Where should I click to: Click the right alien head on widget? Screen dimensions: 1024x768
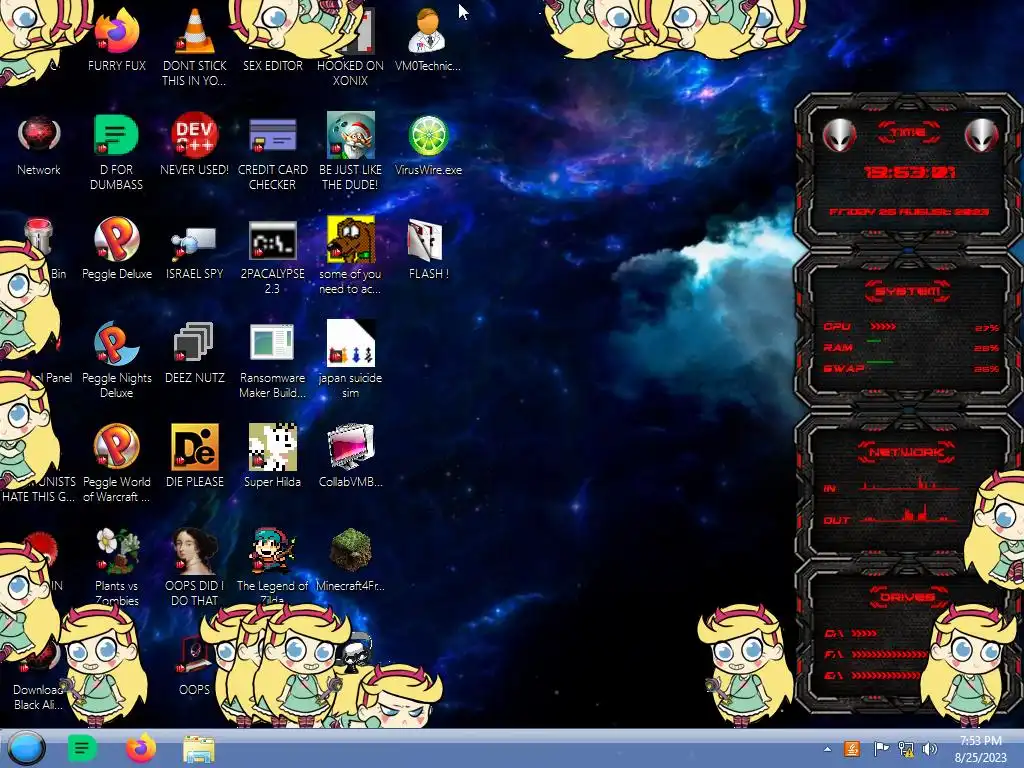pos(982,135)
